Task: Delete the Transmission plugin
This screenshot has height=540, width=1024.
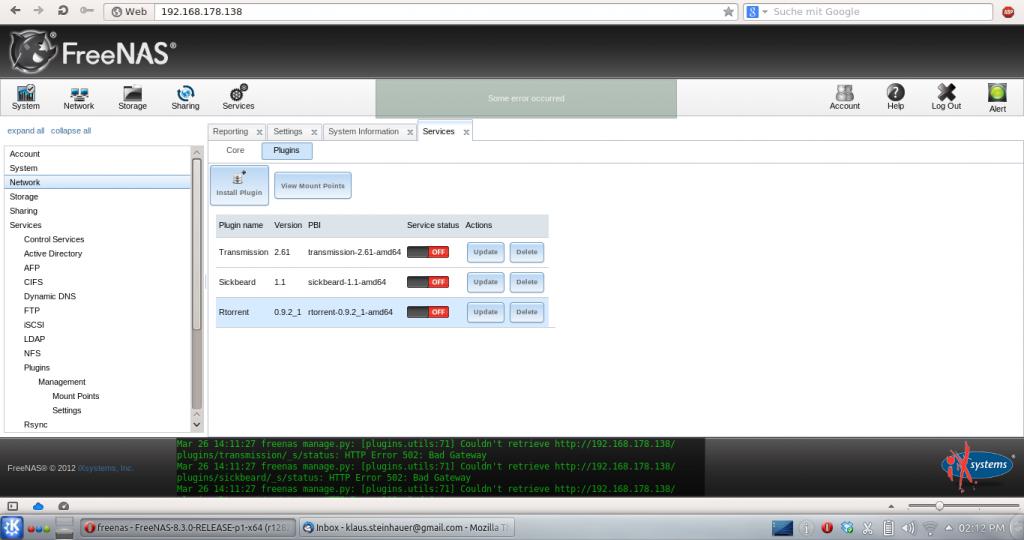Action: 527,252
